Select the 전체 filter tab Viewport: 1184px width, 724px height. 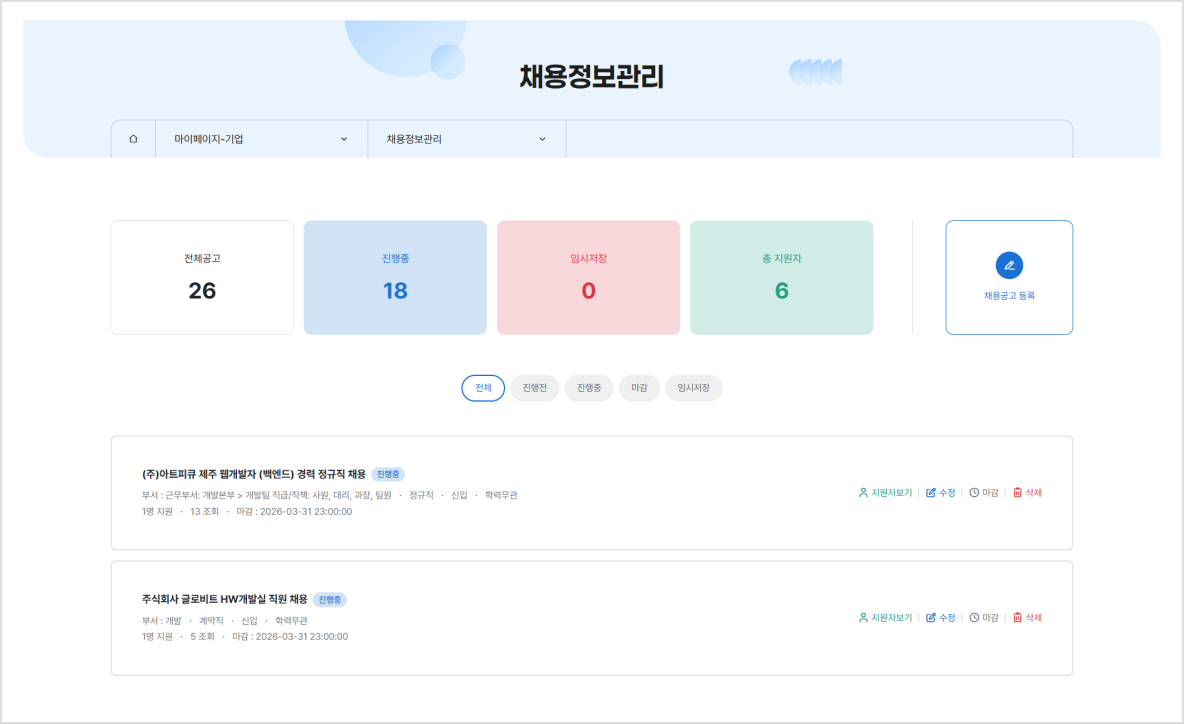click(483, 388)
